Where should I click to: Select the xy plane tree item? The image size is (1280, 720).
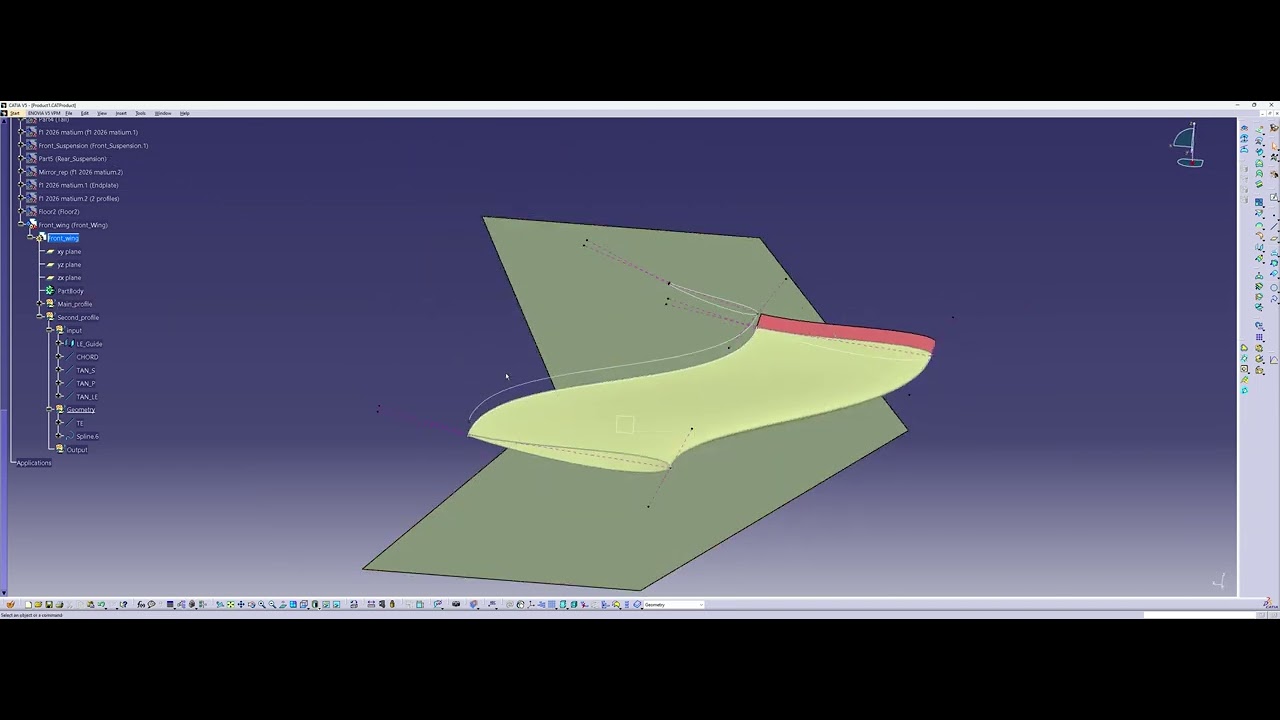tap(69, 251)
